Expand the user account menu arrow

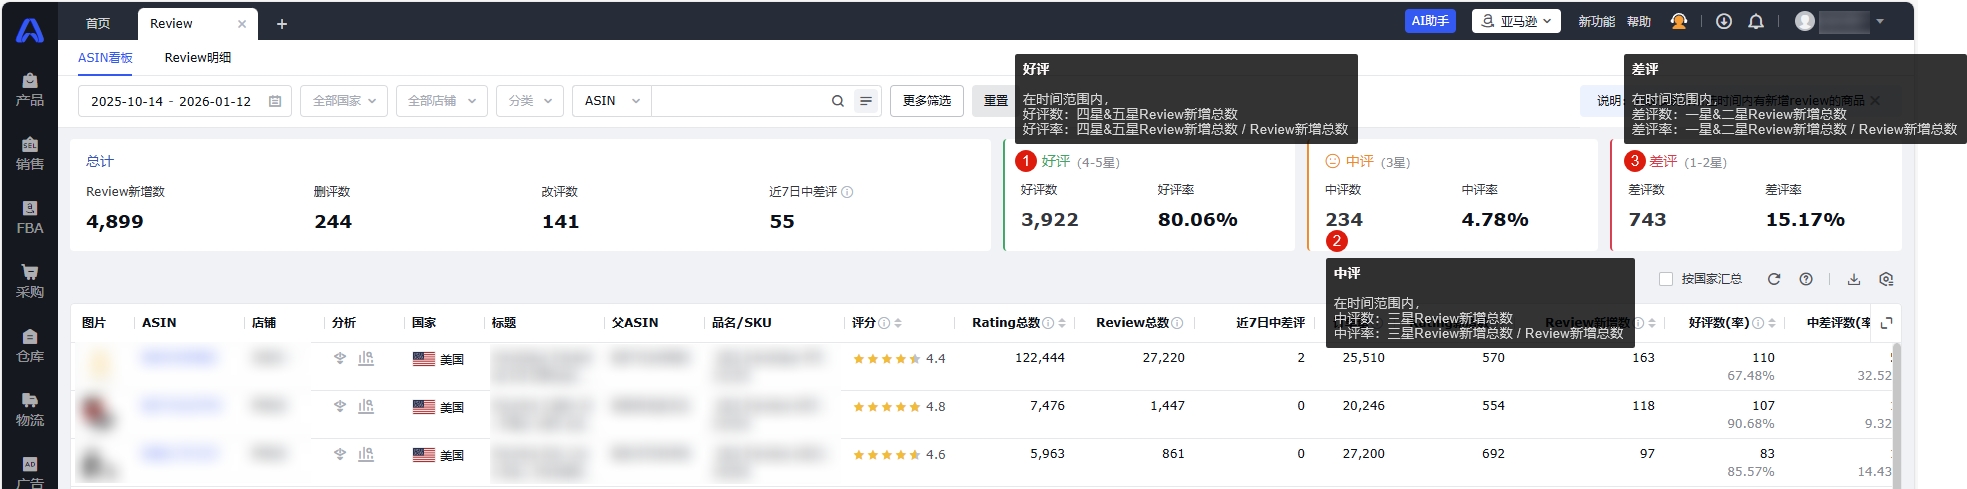[1880, 21]
